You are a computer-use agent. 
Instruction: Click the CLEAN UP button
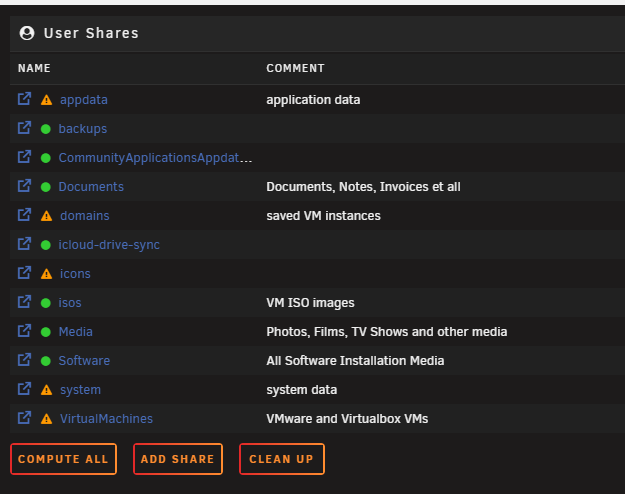[282, 459]
